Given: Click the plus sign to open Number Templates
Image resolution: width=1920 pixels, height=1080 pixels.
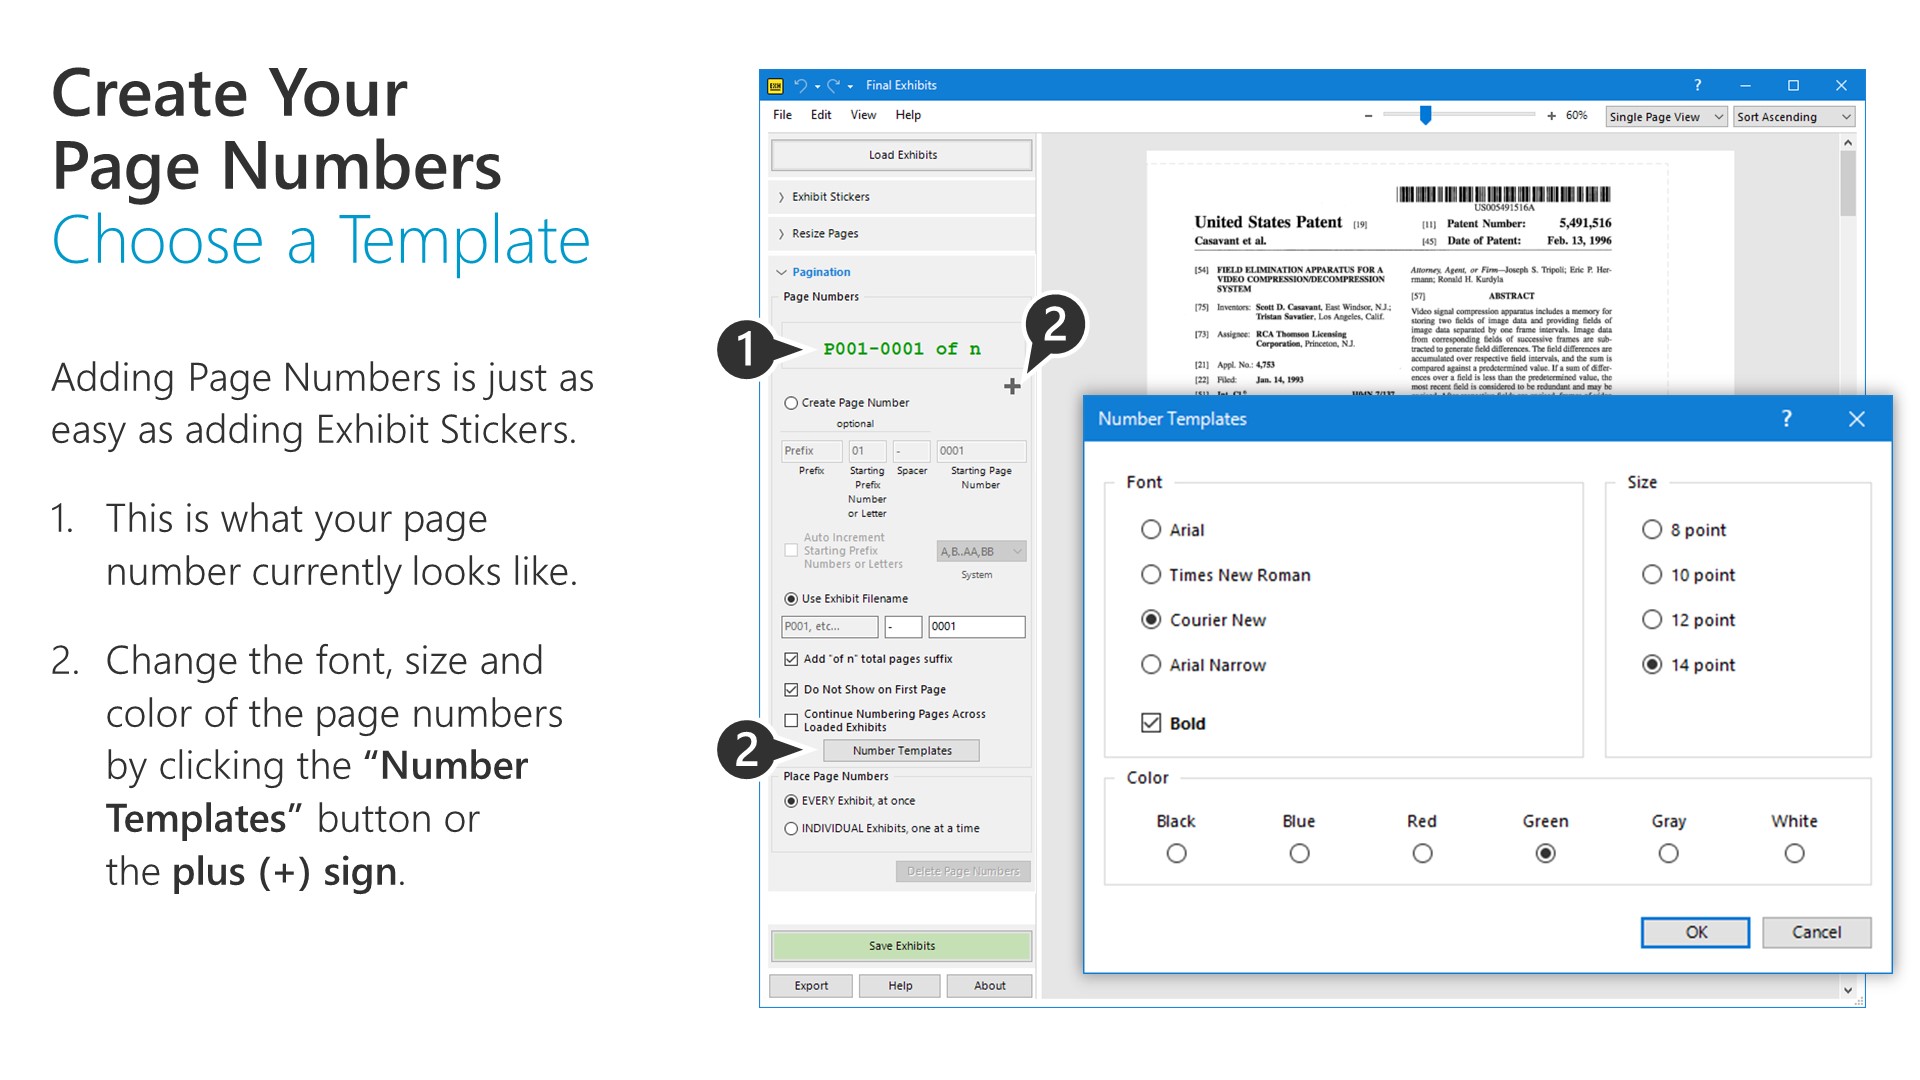Looking at the screenshot, I should [x=1012, y=386].
